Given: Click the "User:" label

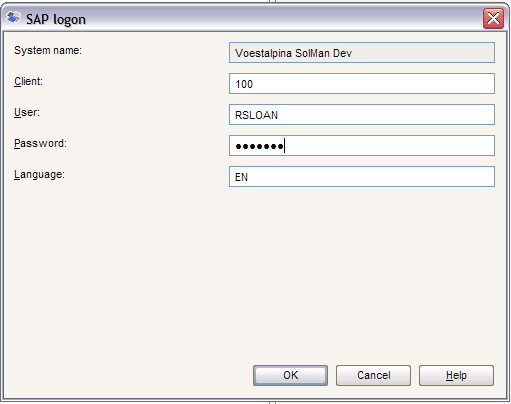Looking at the screenshot, I should 27,112.
